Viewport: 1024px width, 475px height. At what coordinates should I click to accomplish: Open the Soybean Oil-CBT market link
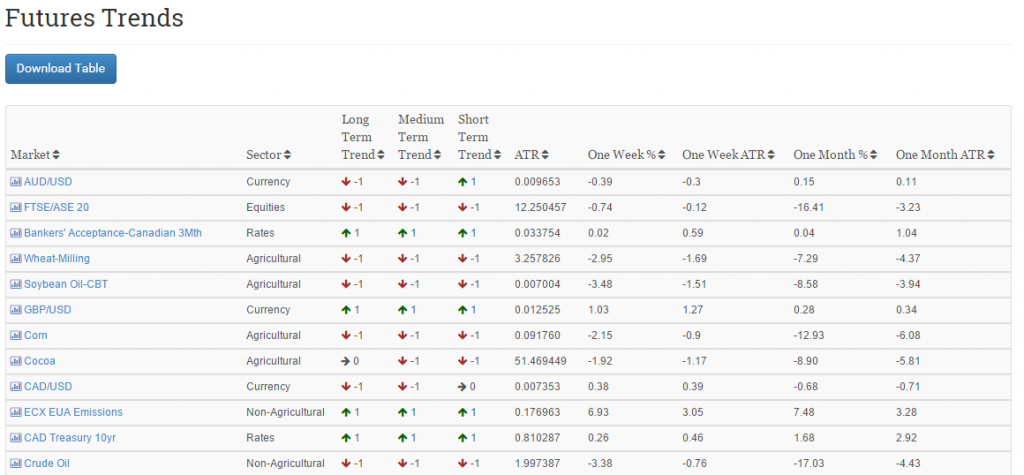(66, 284)
